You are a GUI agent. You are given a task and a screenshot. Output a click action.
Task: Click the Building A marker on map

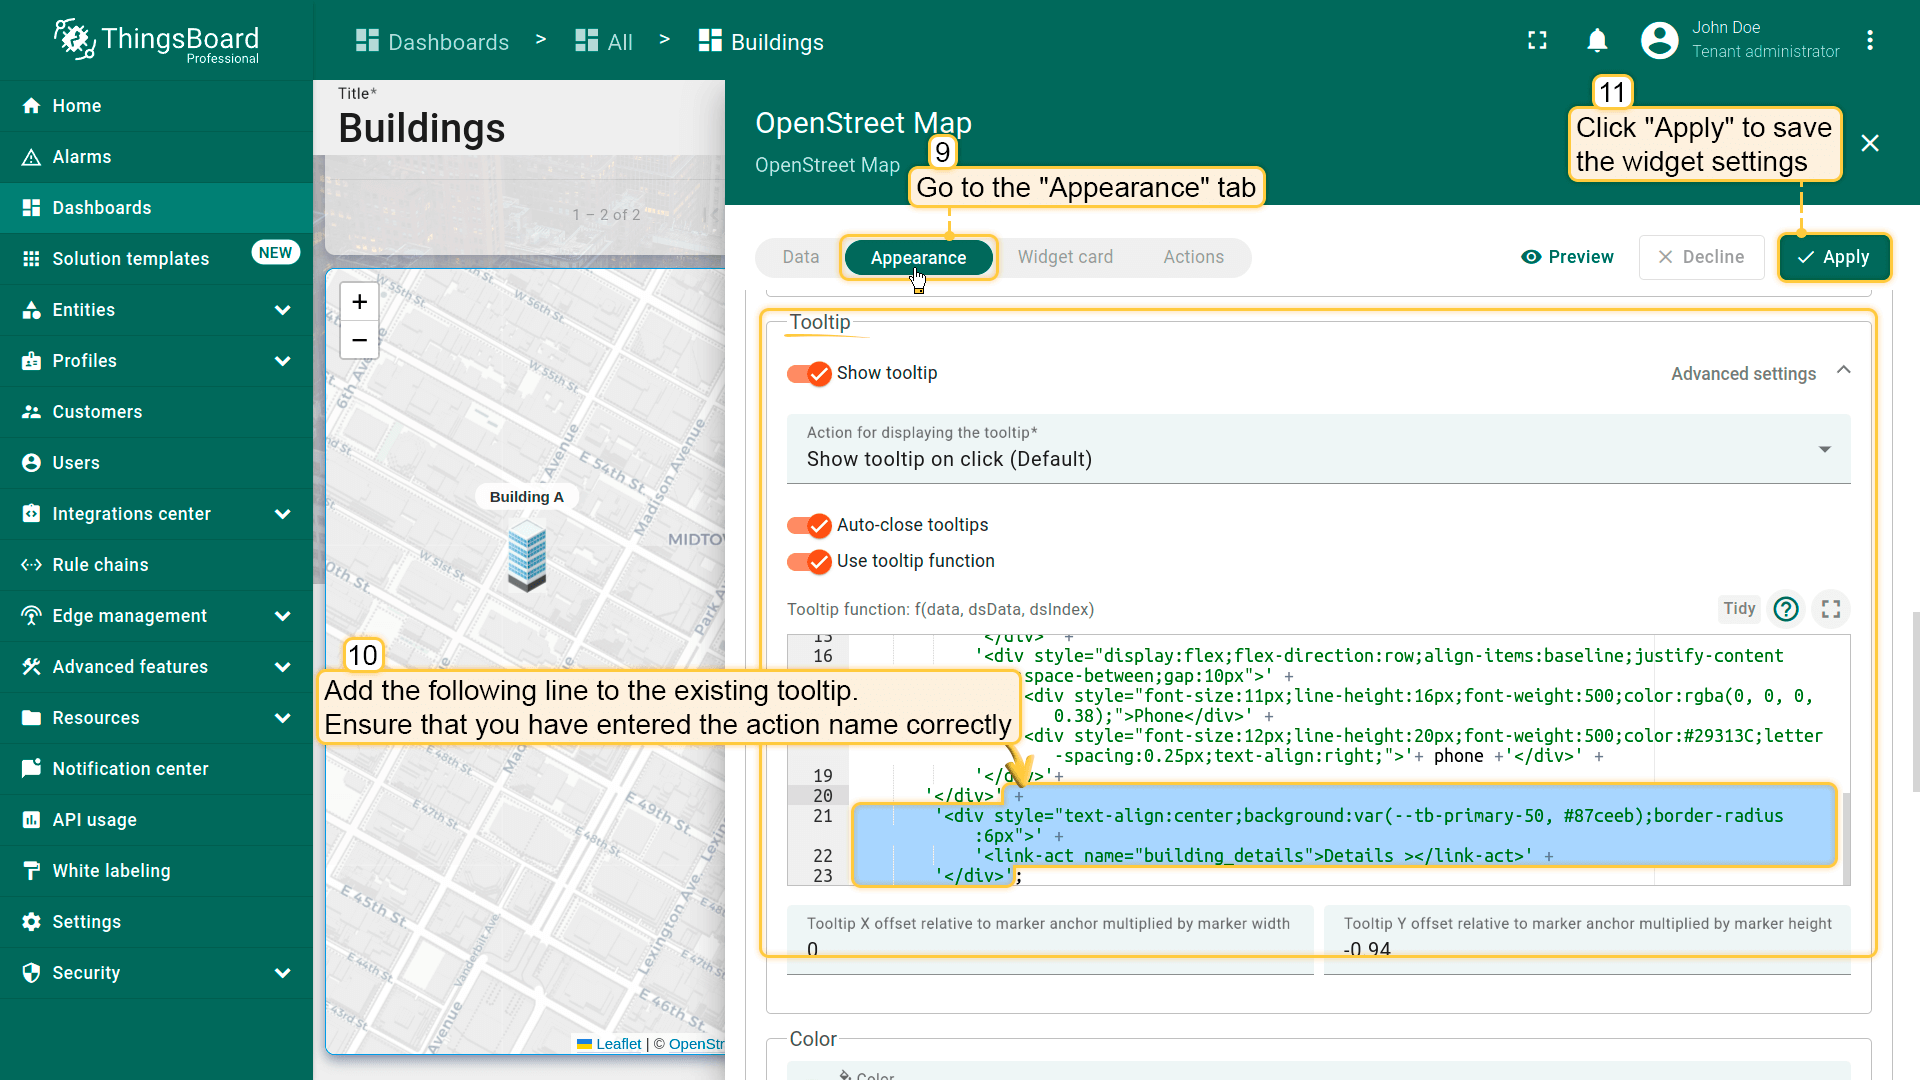pos(527,558)
